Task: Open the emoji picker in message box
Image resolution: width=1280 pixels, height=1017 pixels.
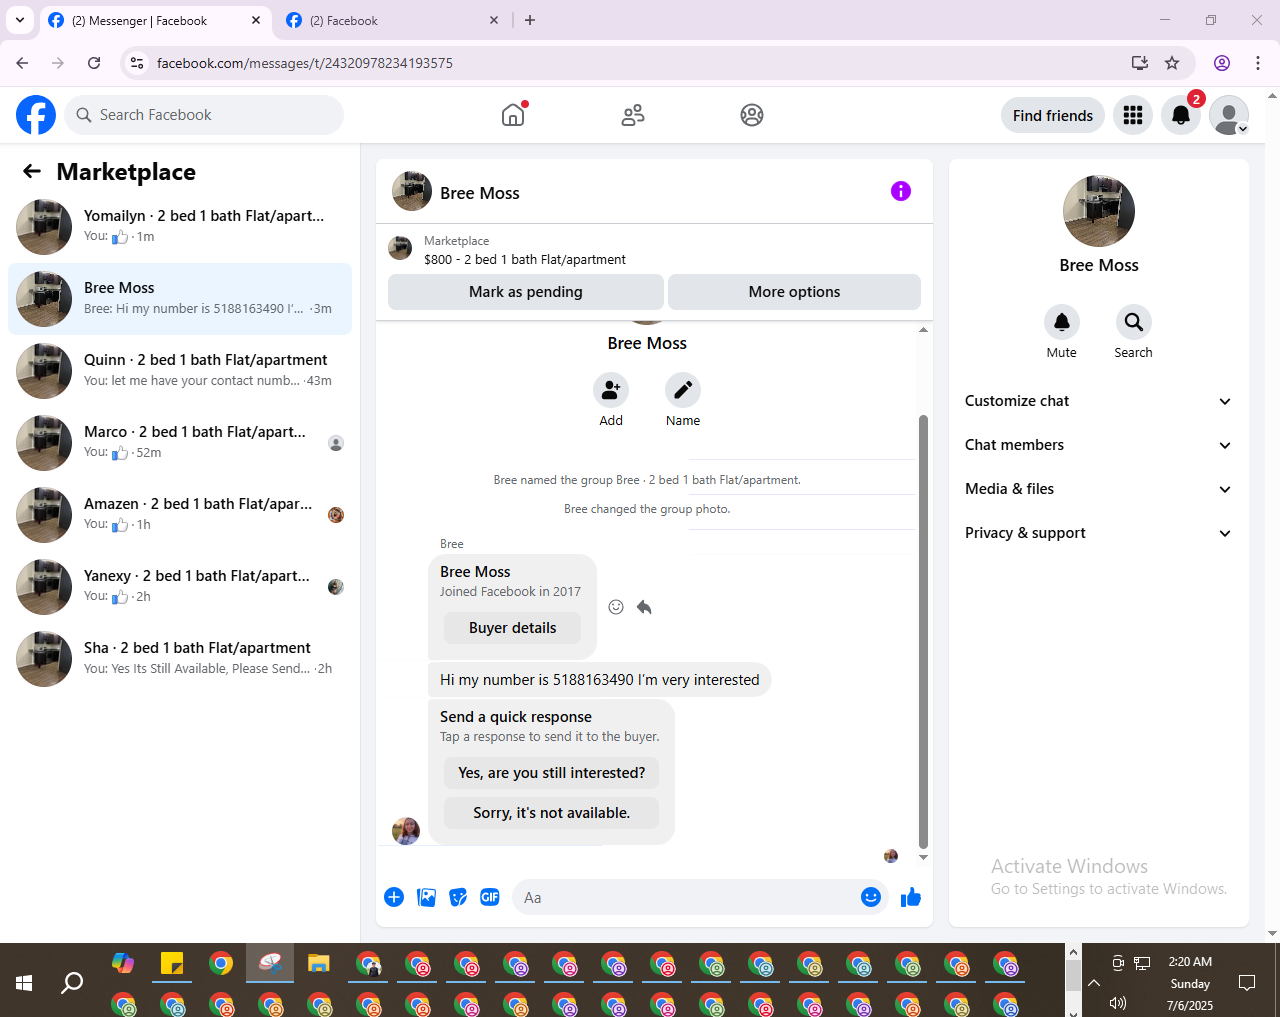Action: (x=871, y=897)
